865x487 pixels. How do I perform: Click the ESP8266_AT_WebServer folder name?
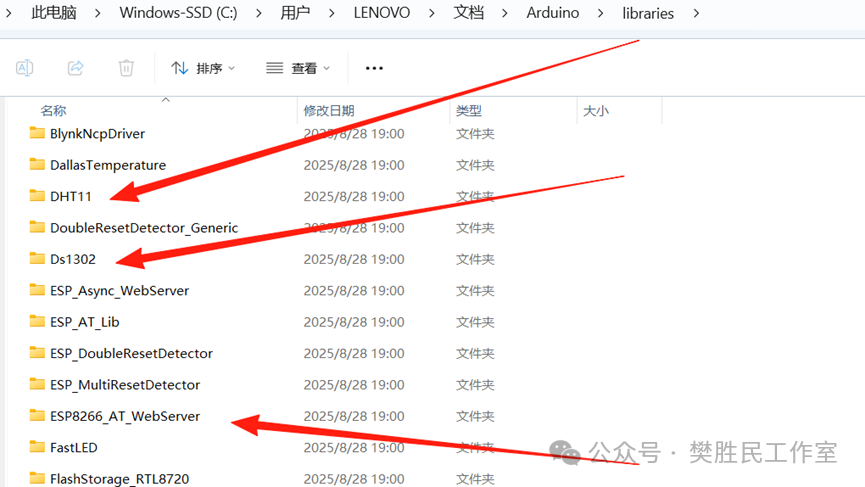click(x=125, y=416)
